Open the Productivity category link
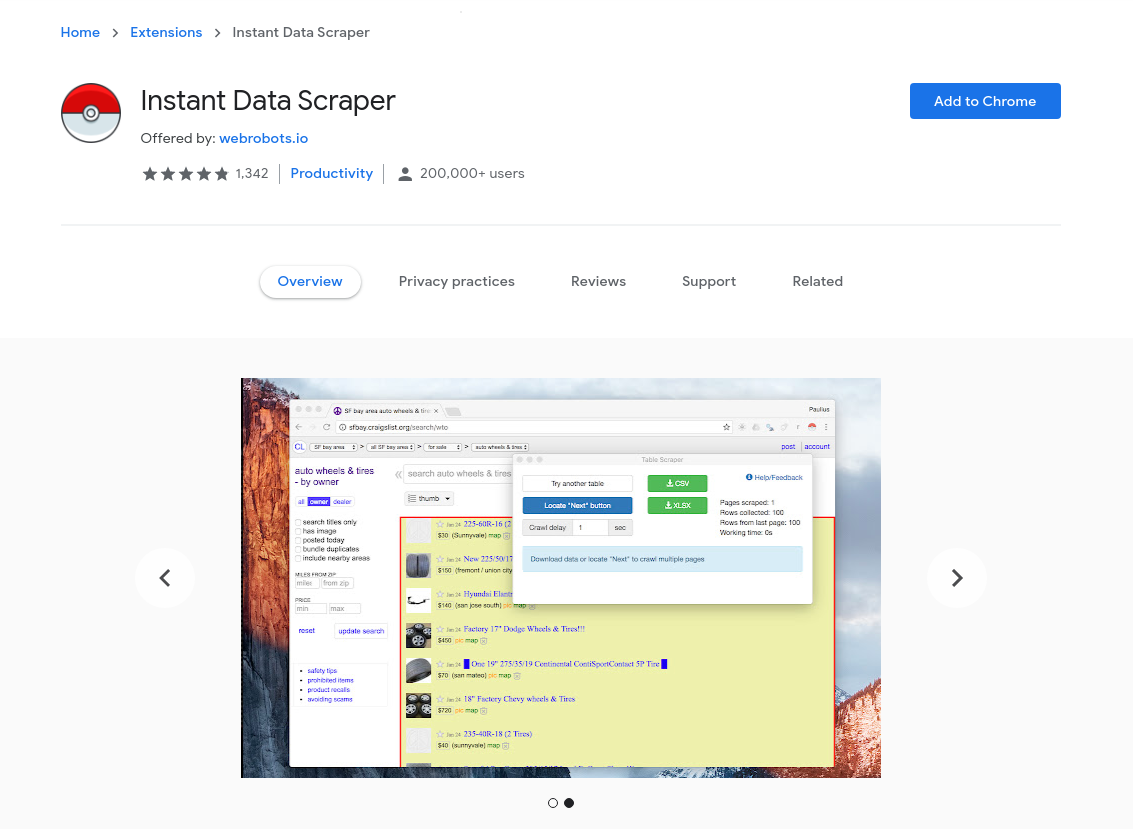The image size is (1133, 829). 332,173
